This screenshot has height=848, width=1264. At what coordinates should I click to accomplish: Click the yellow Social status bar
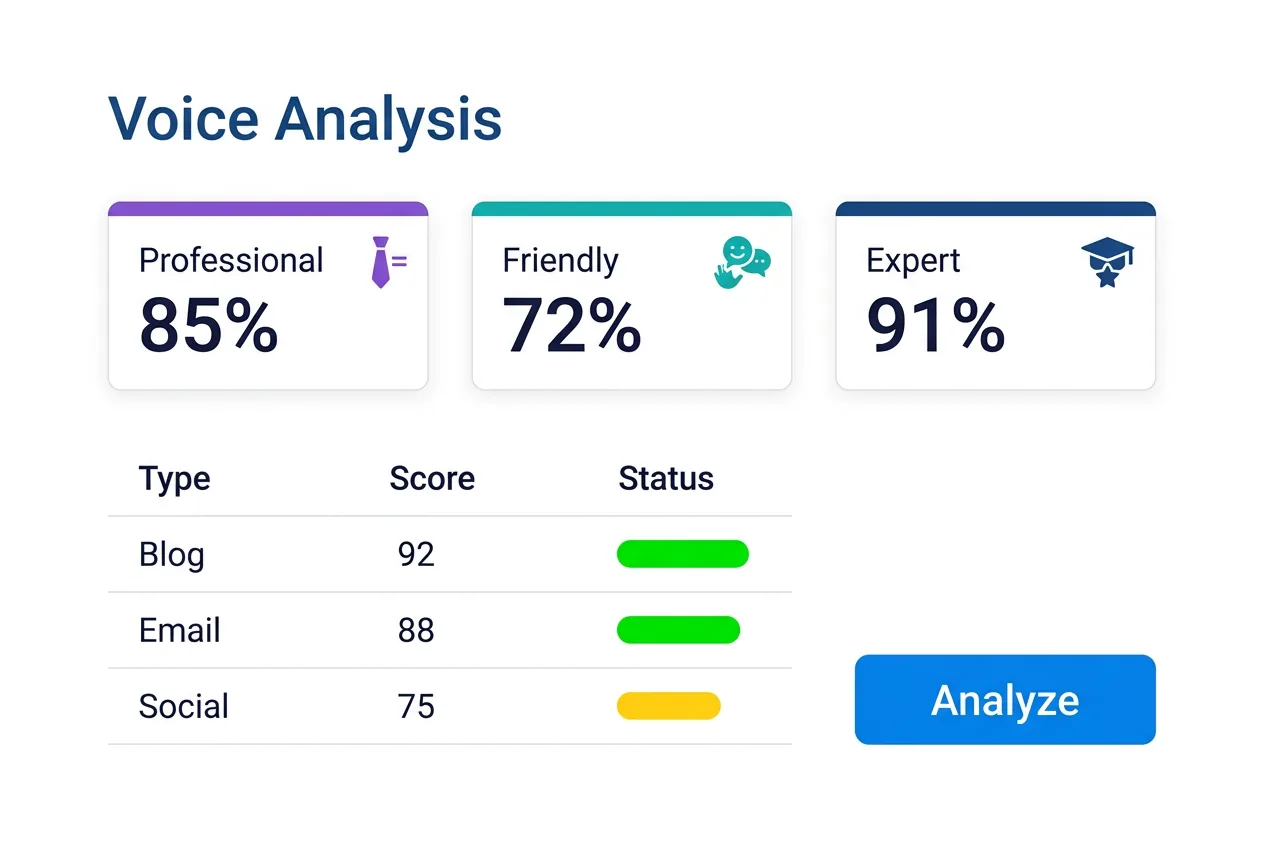(668, 706)
